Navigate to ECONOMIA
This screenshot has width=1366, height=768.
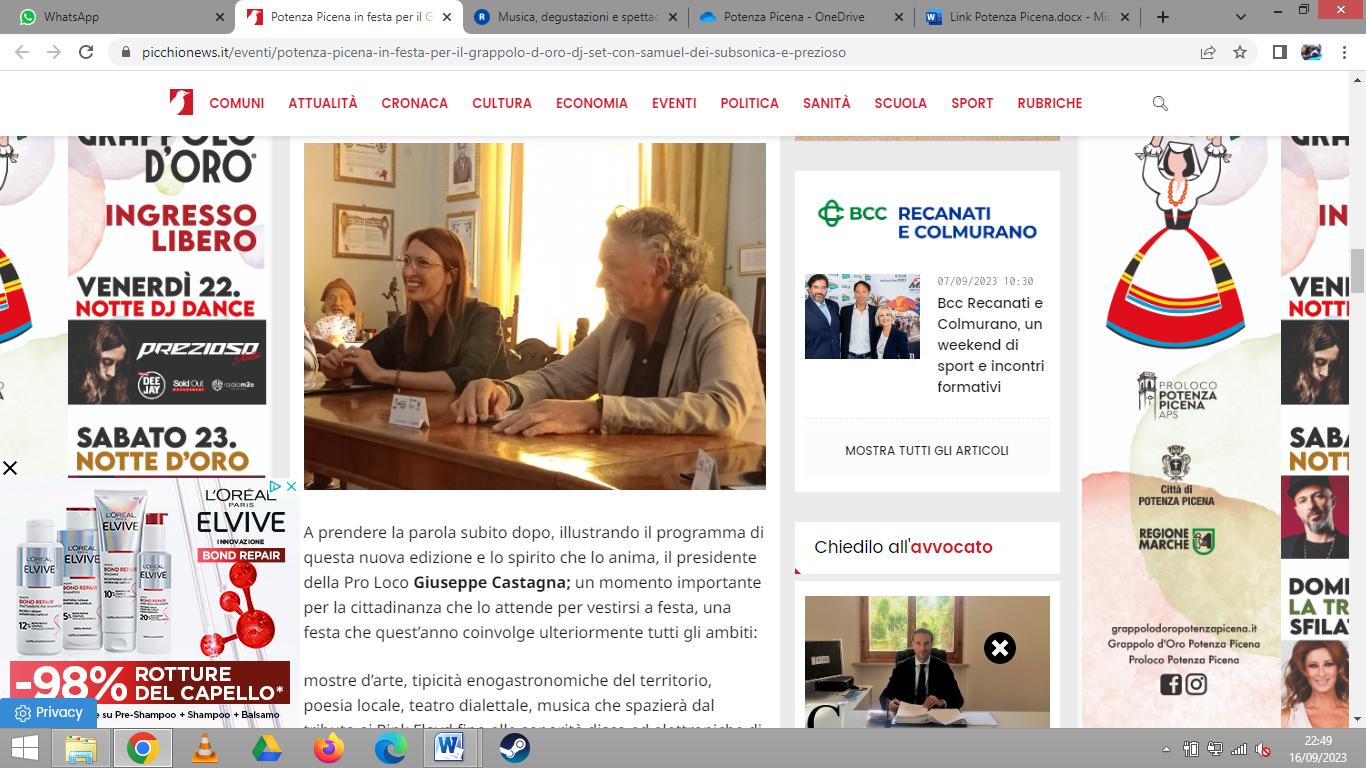click(x=592, y=103)
